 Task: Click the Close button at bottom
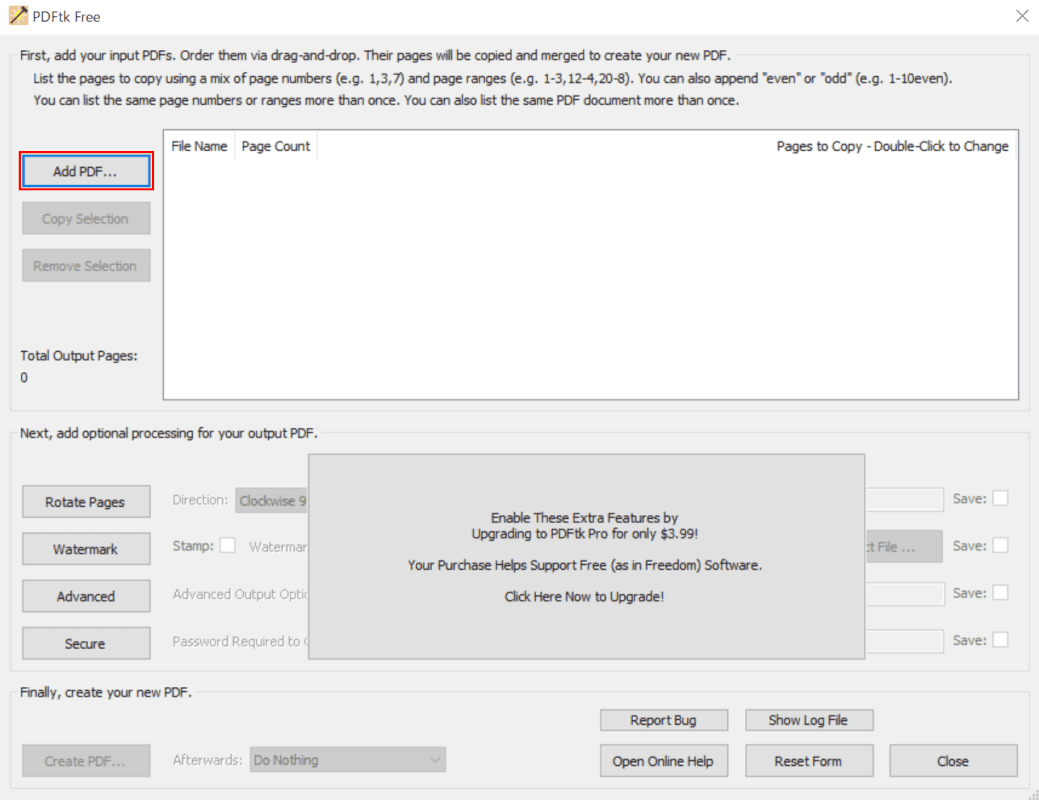[954, 761]
